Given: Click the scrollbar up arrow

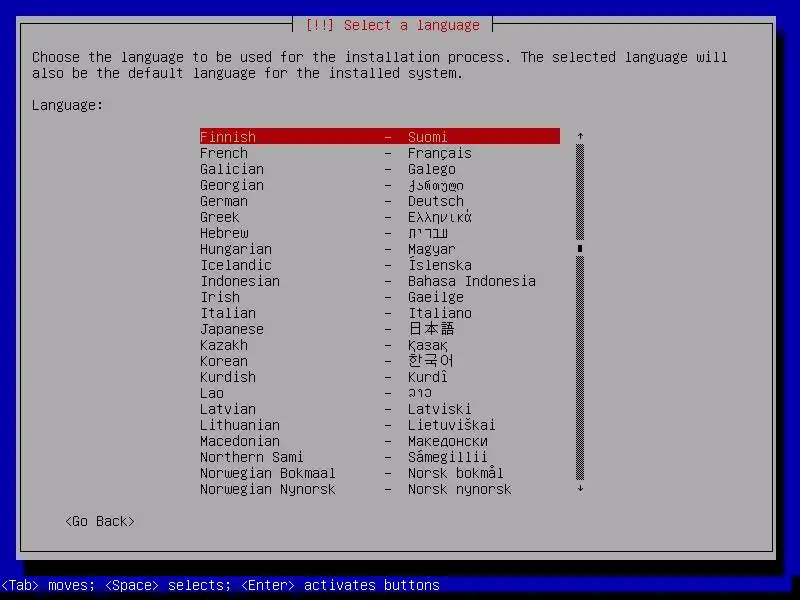Looking at the screenshot, I should [x=580, y=136].
